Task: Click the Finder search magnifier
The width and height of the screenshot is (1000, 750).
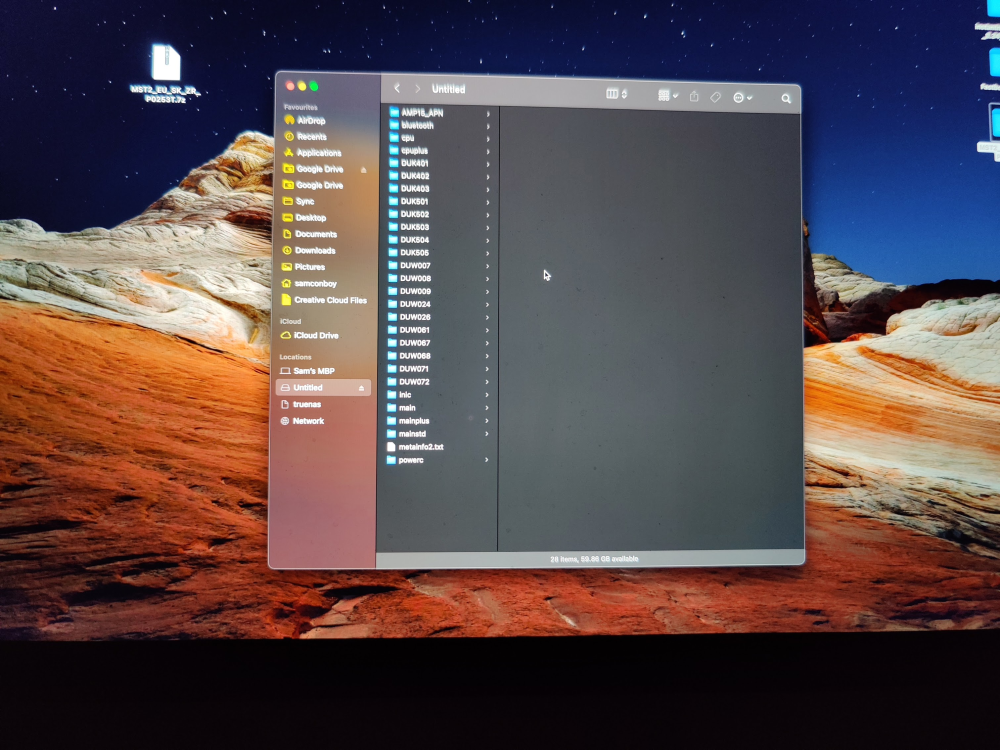Action: [x=786, y=99]
